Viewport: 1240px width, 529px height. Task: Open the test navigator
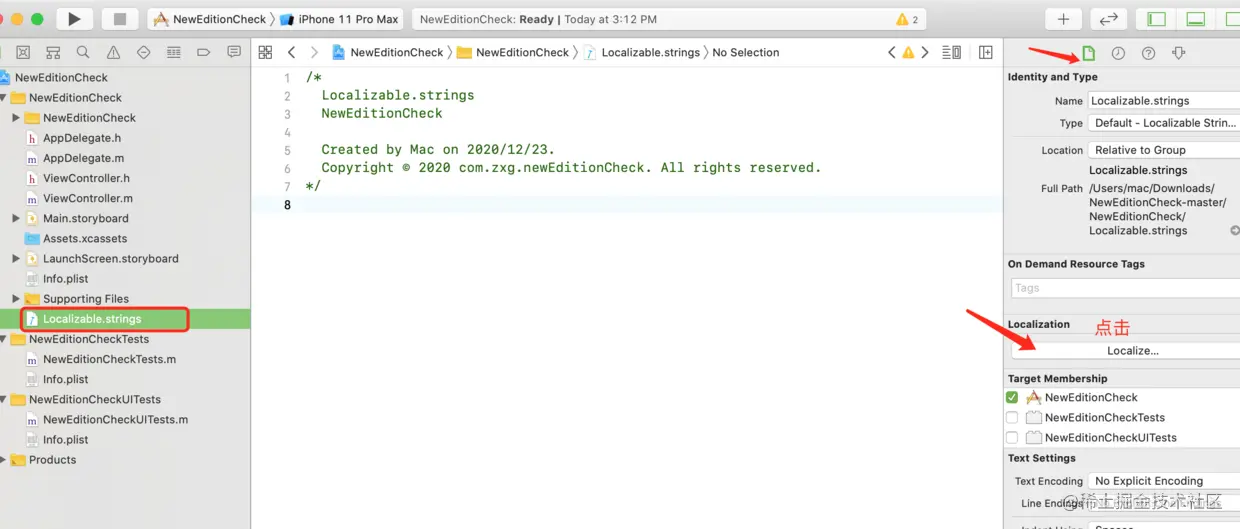click(143, 52)
